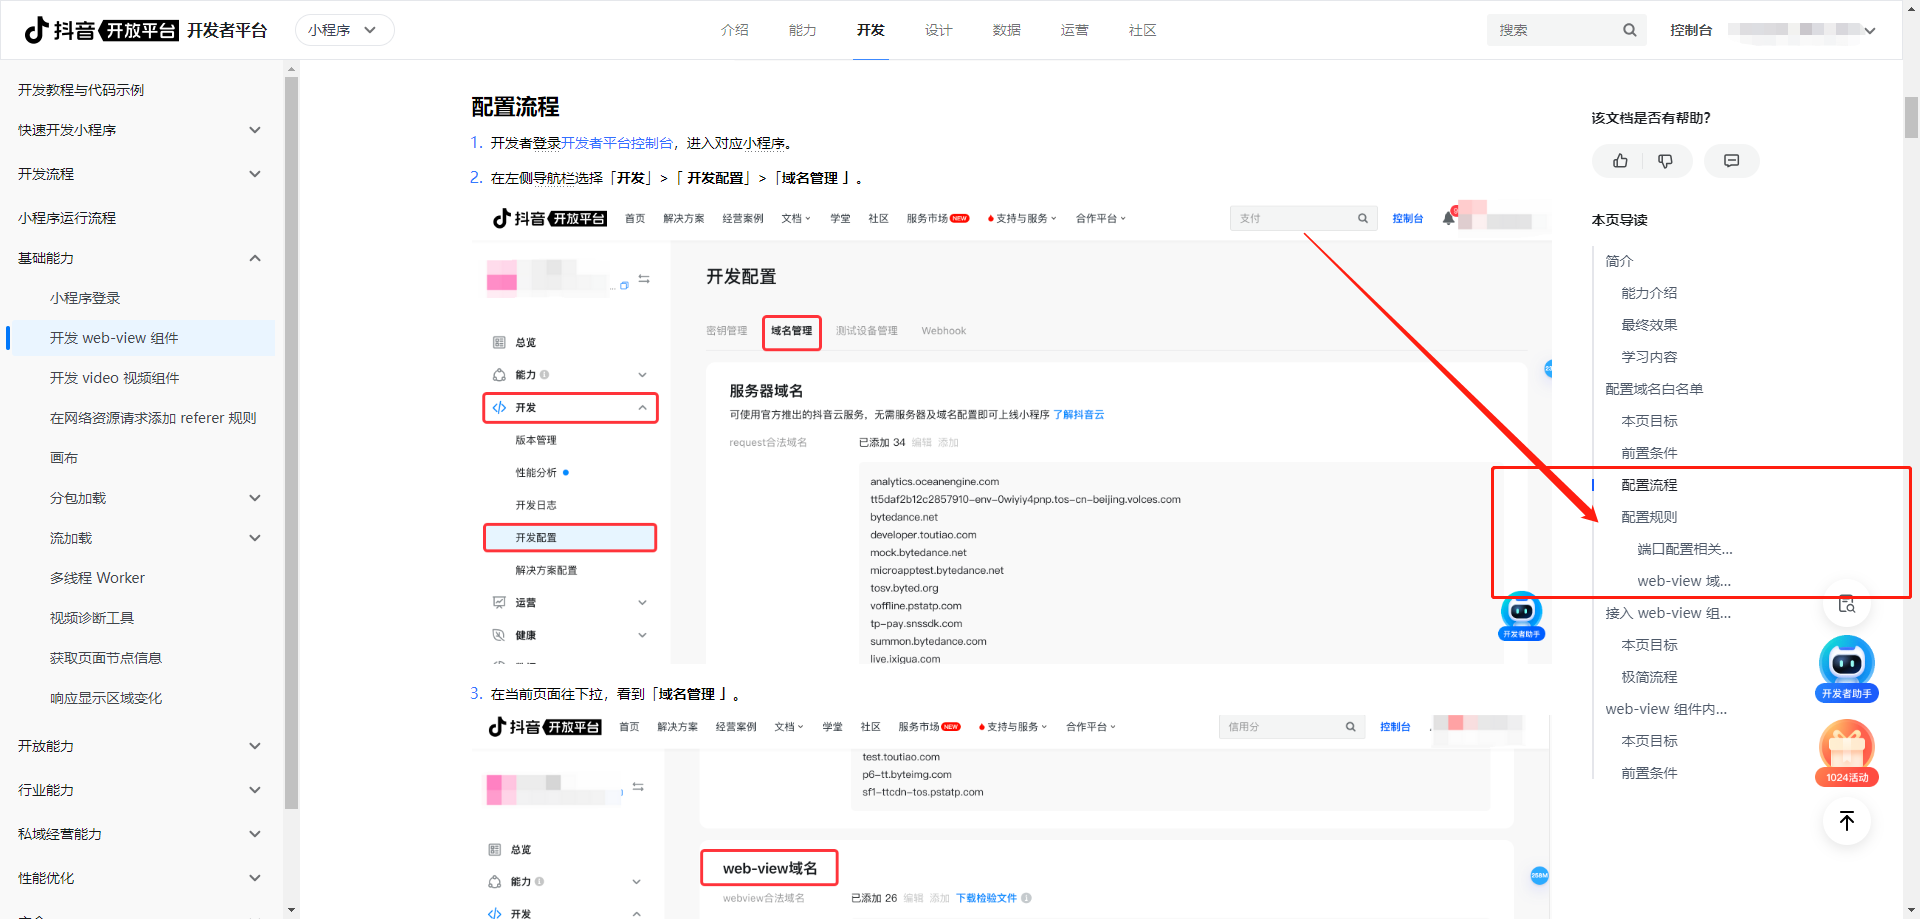1920x919 pixels.
Task: Give the doc a thumbs up
Action: 1620,161
